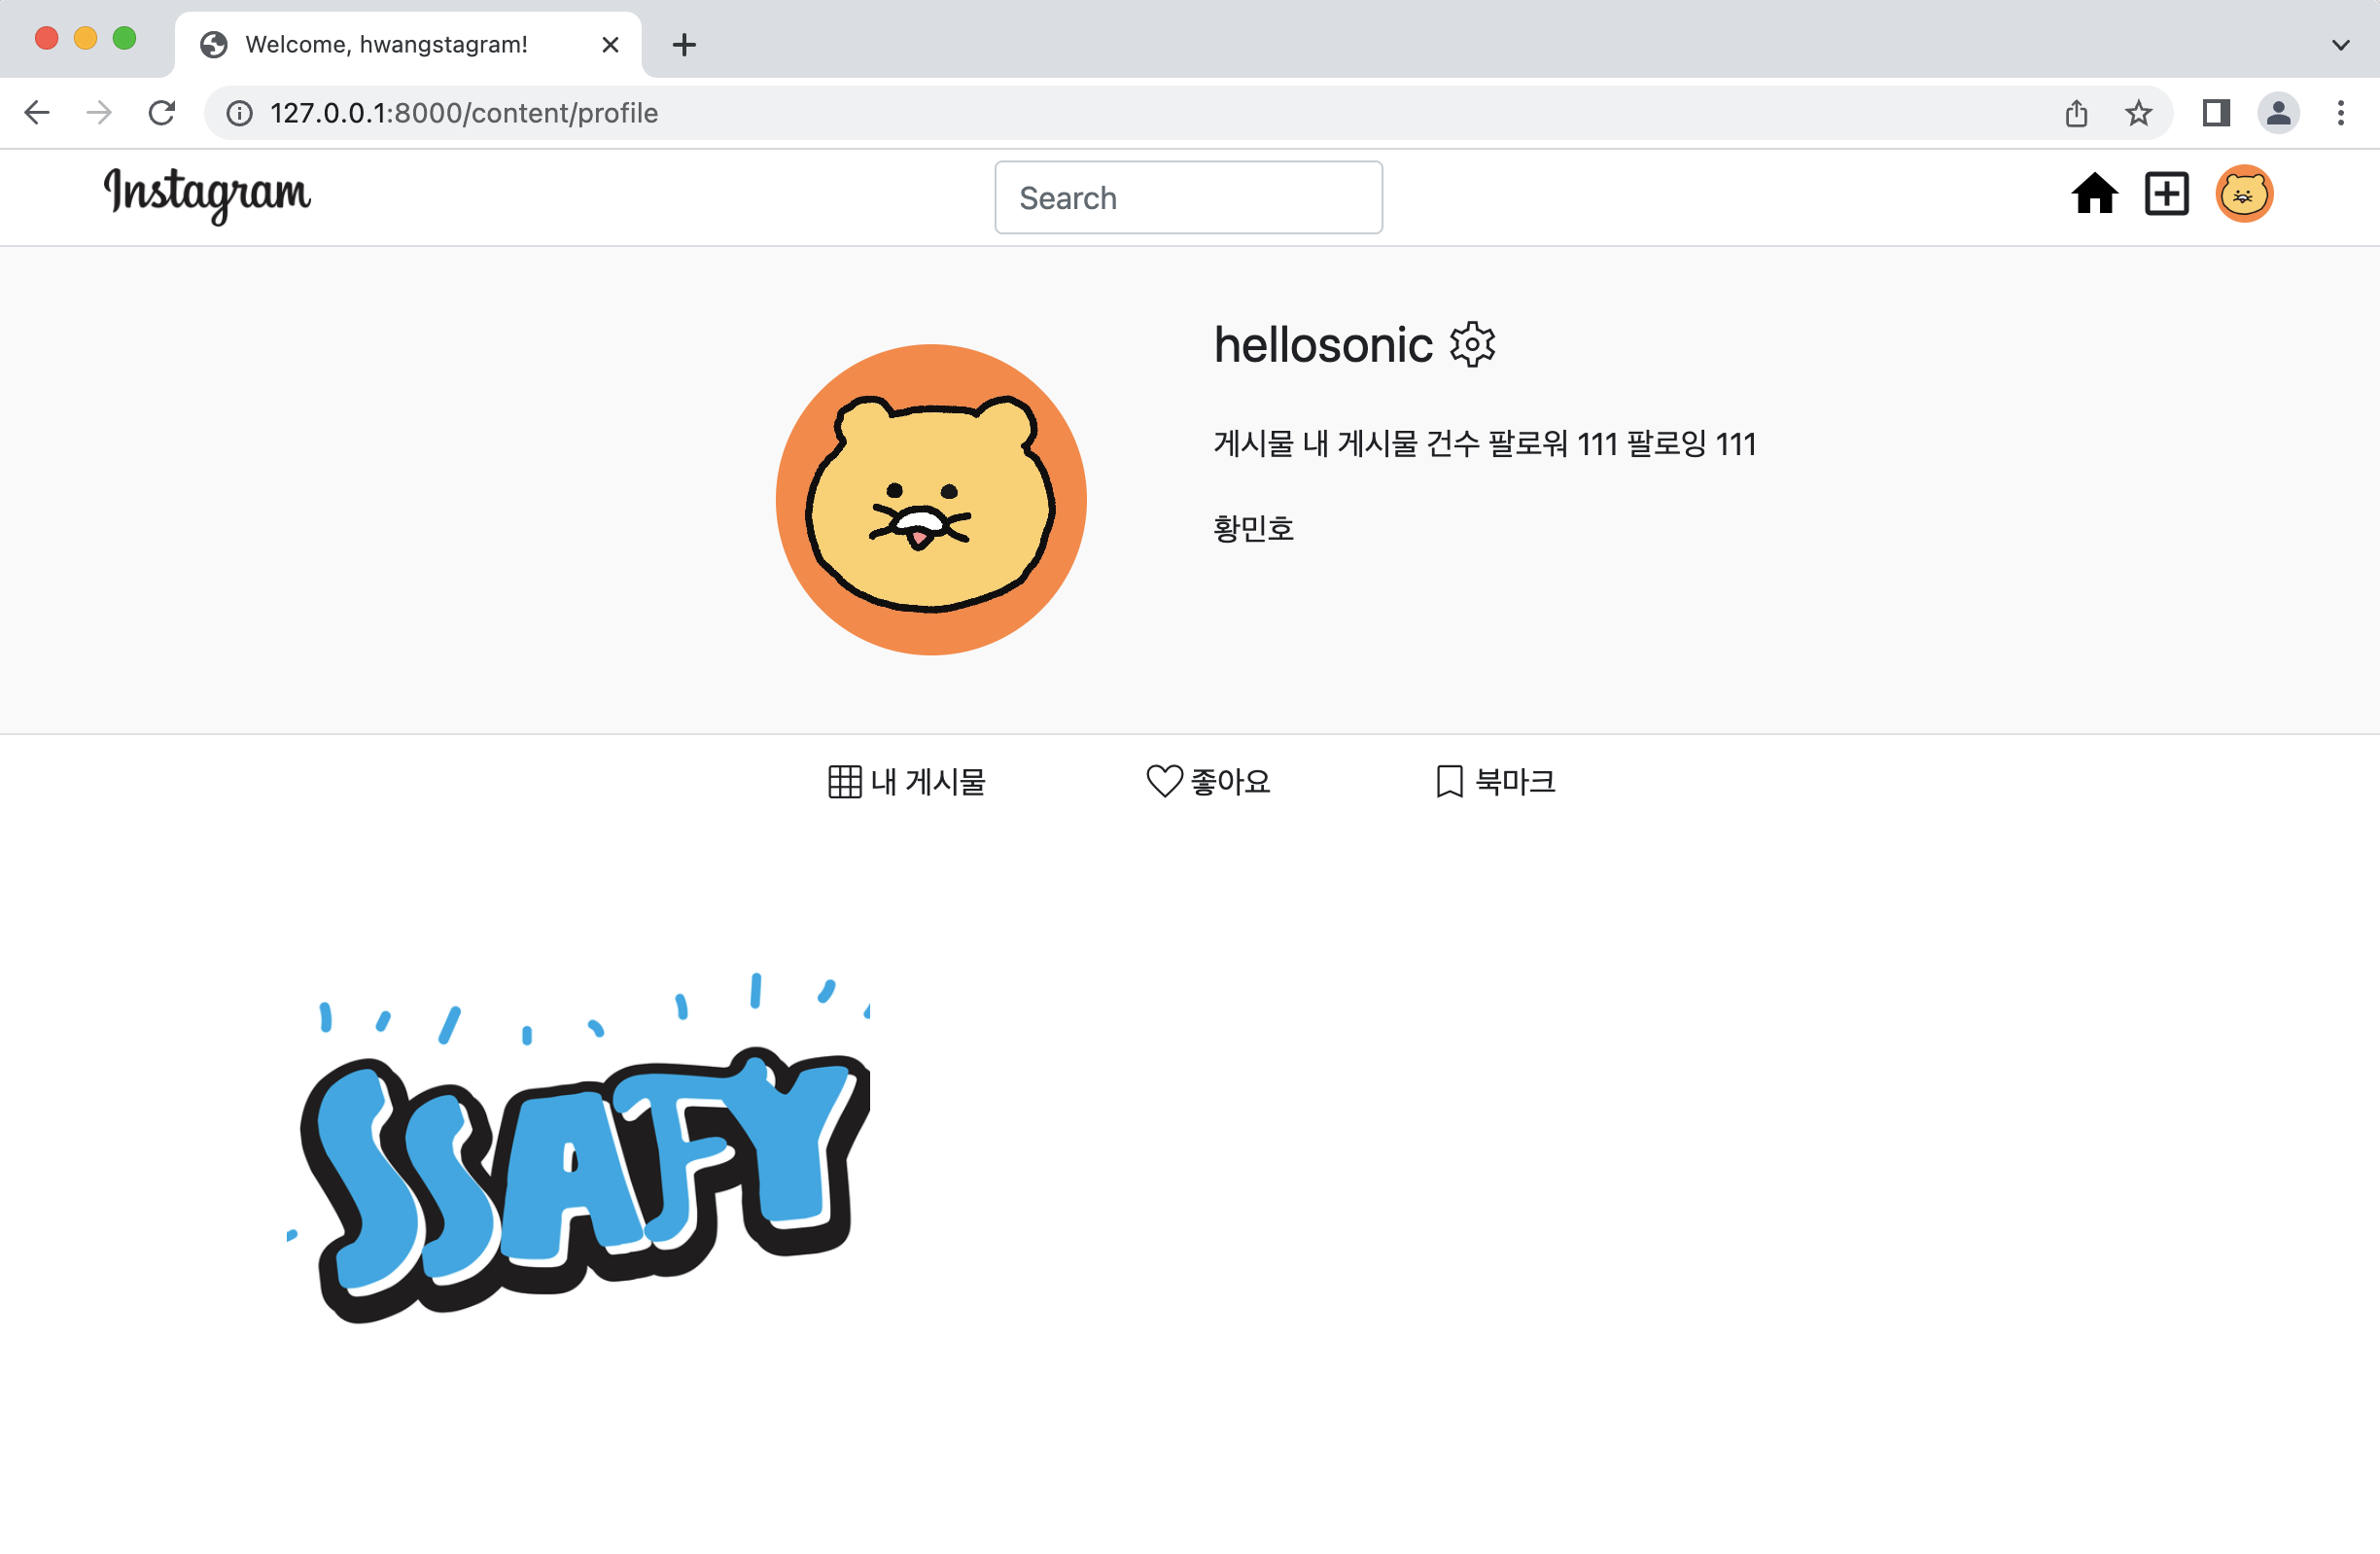The image size is (2380, 1554).
Task: Click the bookmark star in address bar
Action: point(2138,113)
